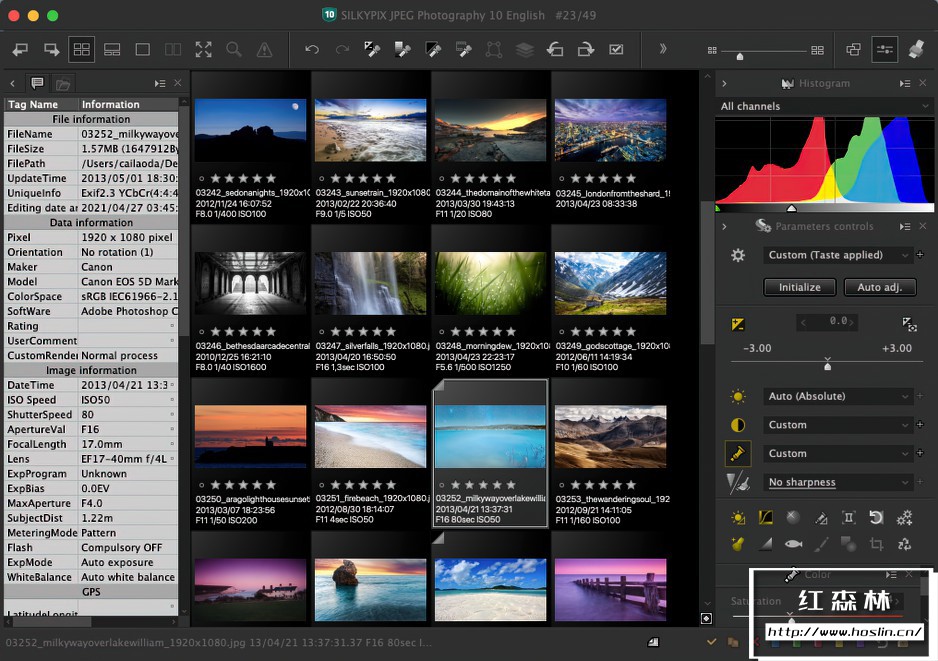Screen dimensions: 938x661
Task: Switch to thumbnail grid view mode
Action: pos(81,49)
